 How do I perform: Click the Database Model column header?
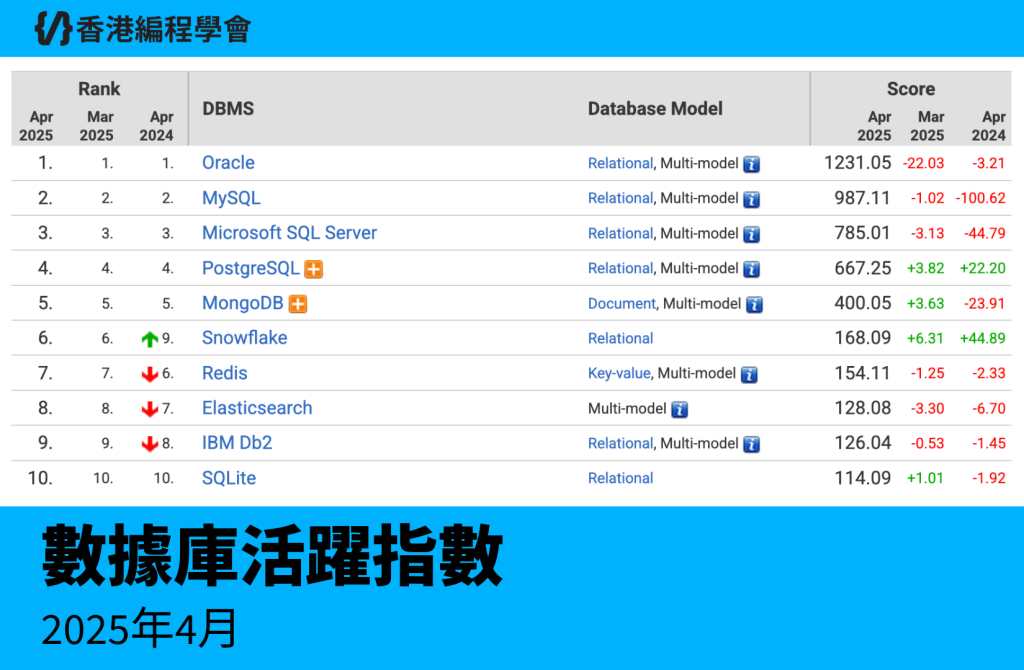pyautogui.click(x=655, y=108)
